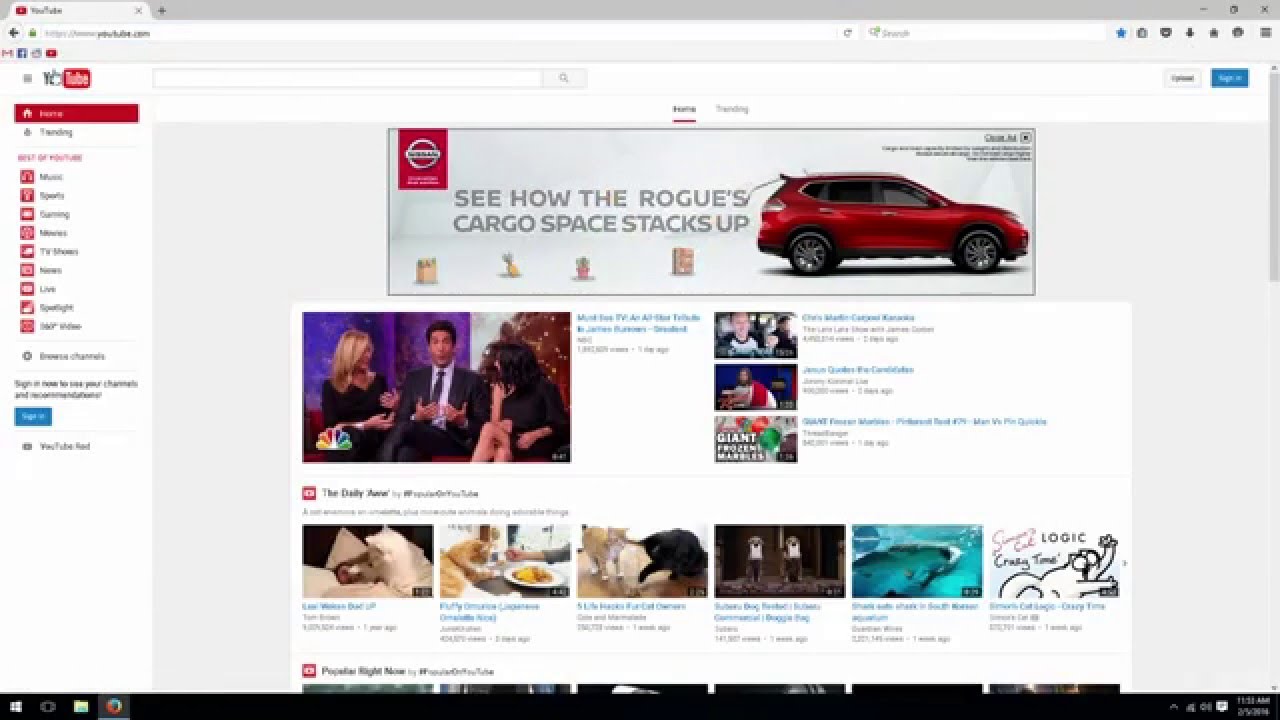Open a new tab with the plus button

(x=161, y=10)
